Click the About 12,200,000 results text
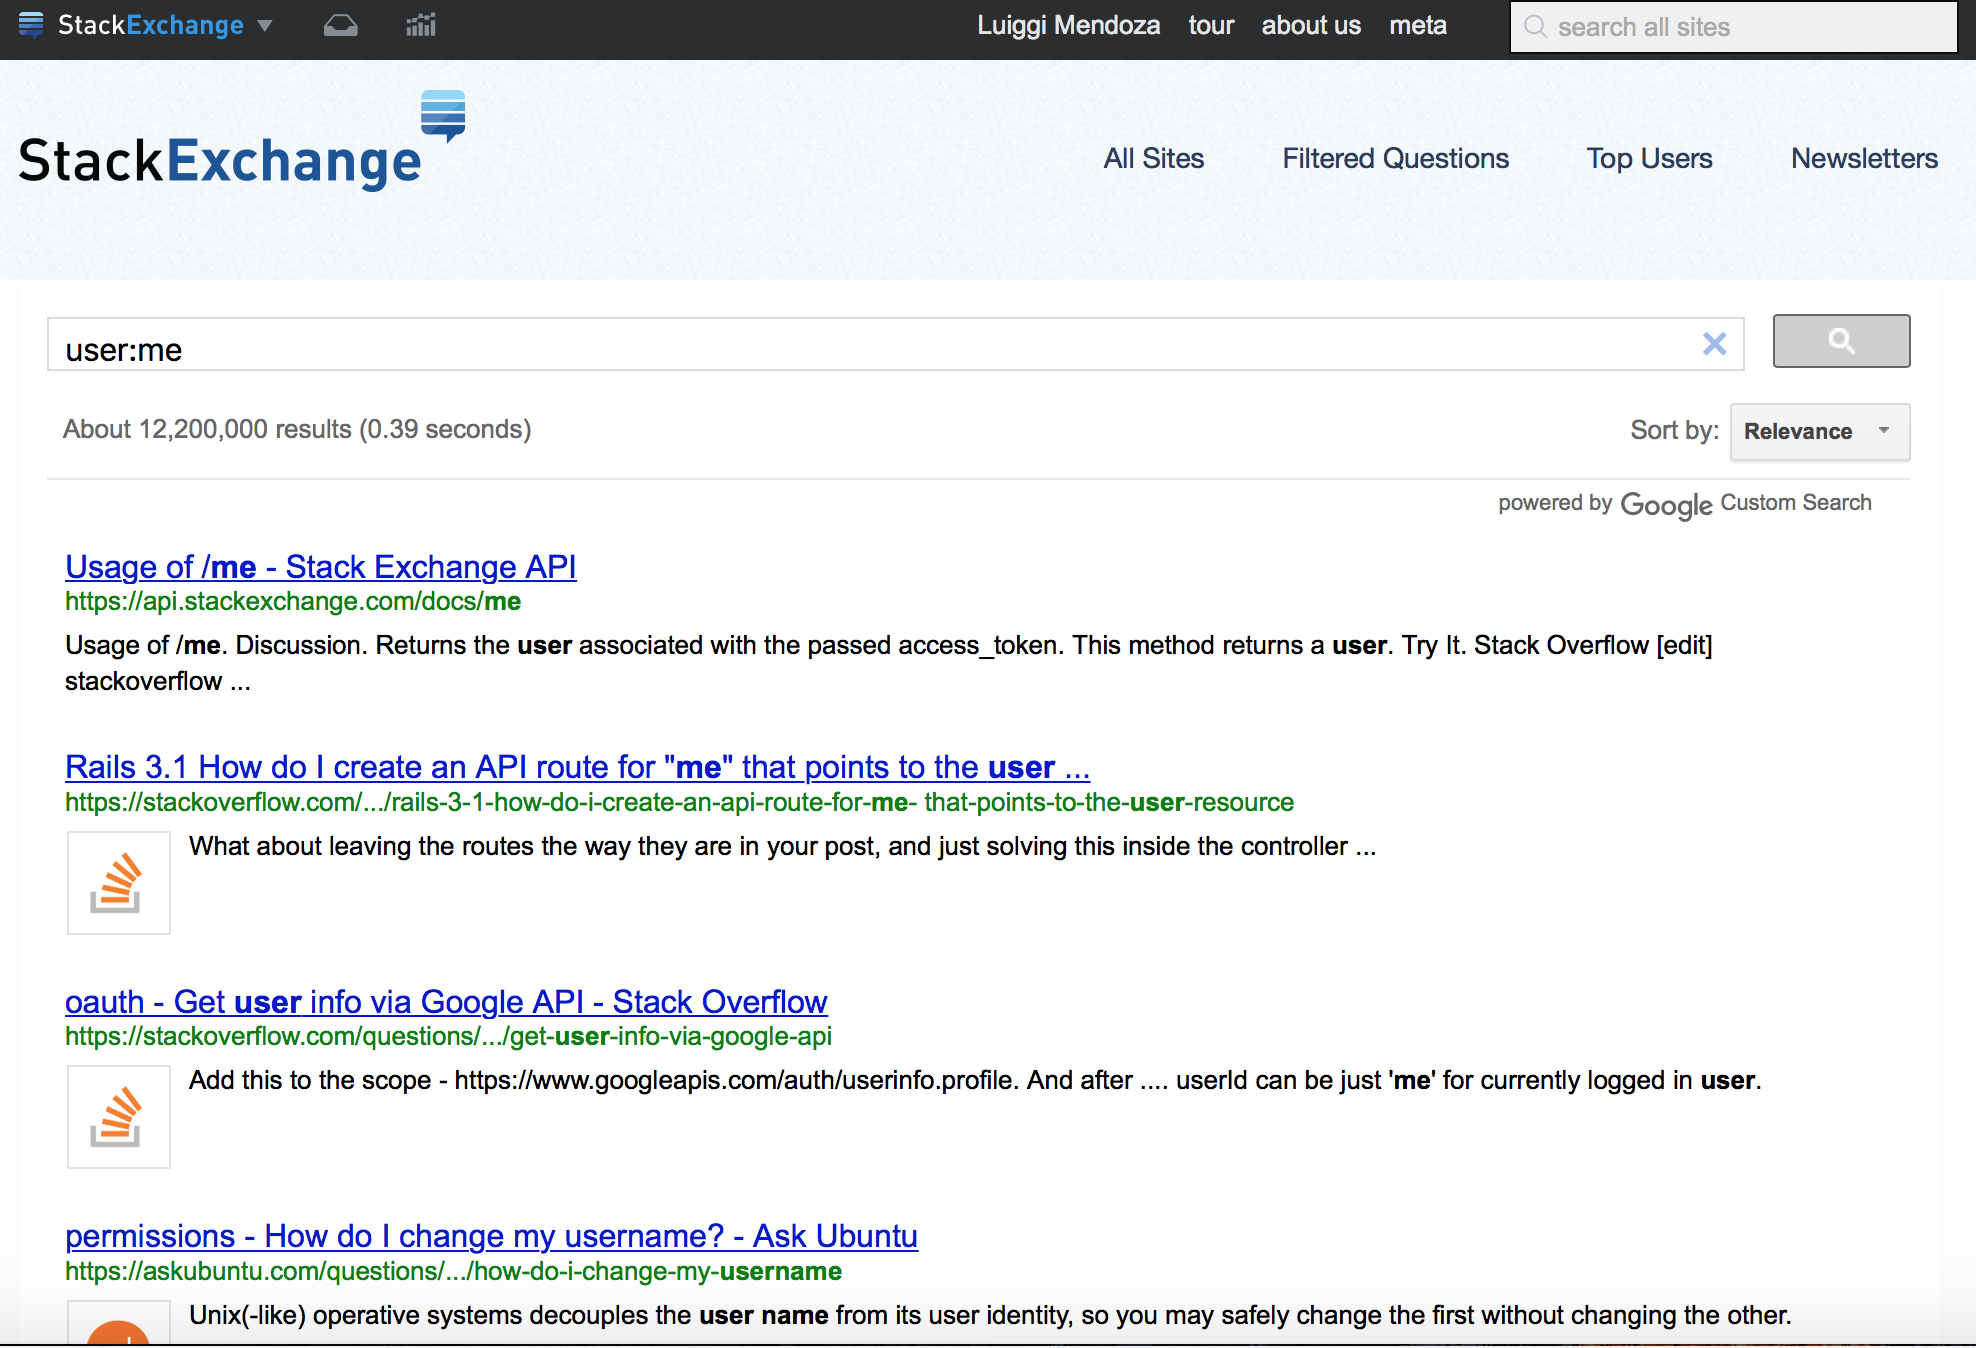This screenshot has height=1348, width=1976. pyautogui.click(x=297, y=430)
